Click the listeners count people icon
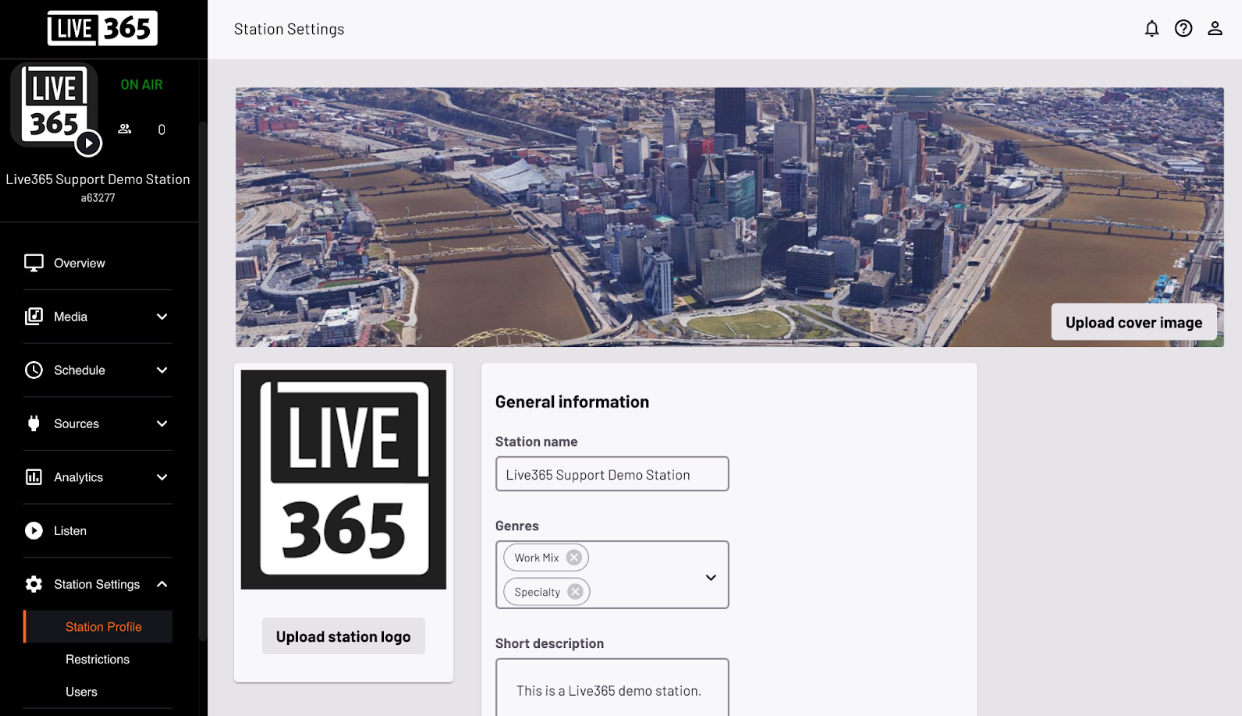 (125, 129)
